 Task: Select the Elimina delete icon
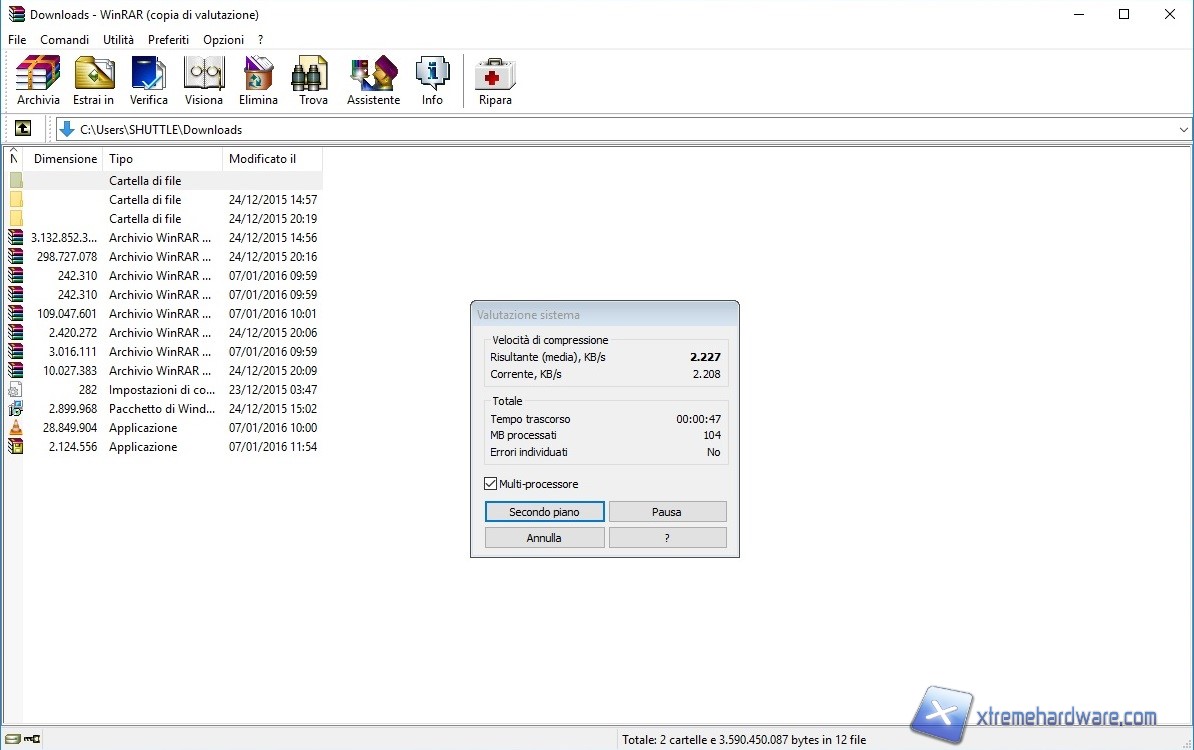[258, 80]
